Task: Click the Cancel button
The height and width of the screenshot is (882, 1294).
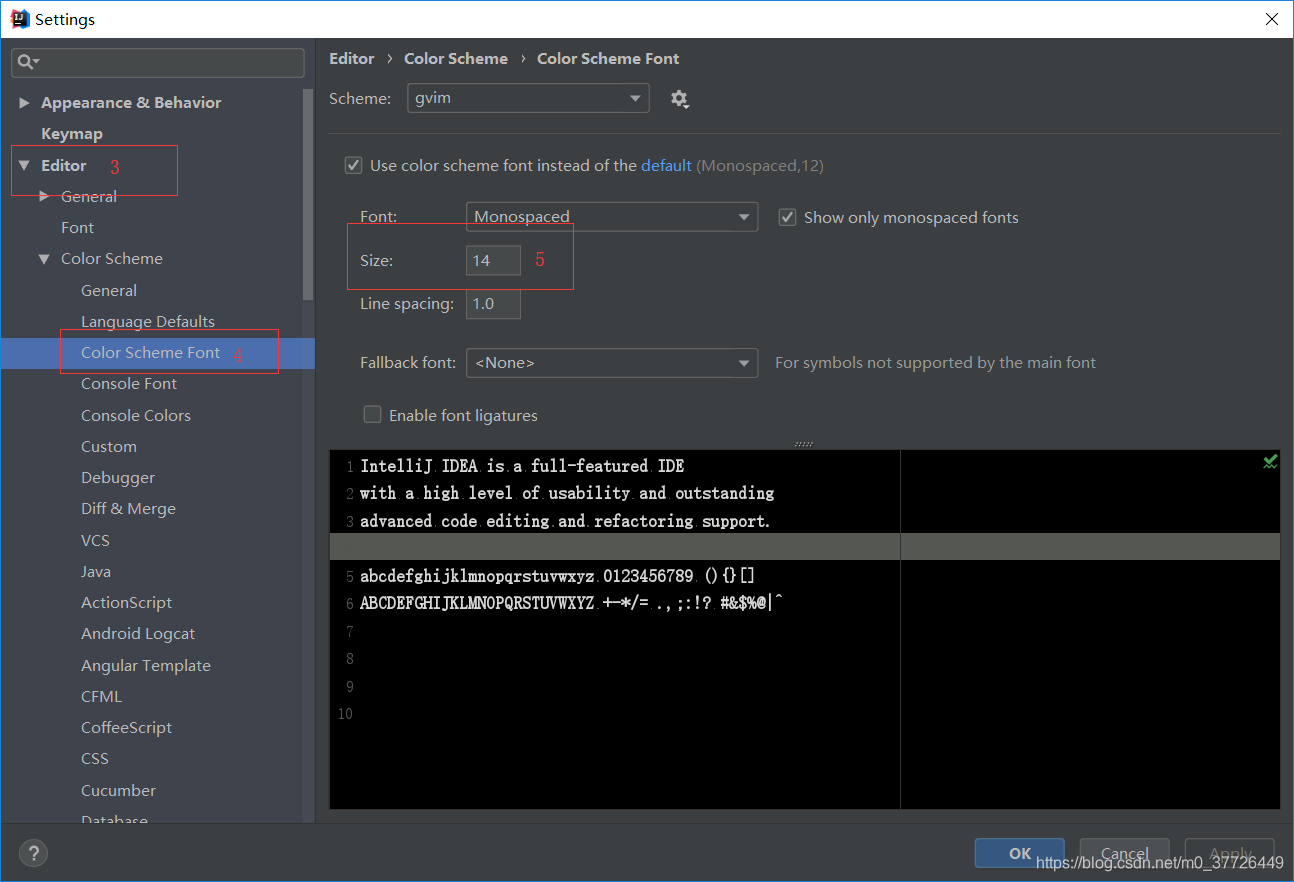Action: click(x=1125, y=853)
